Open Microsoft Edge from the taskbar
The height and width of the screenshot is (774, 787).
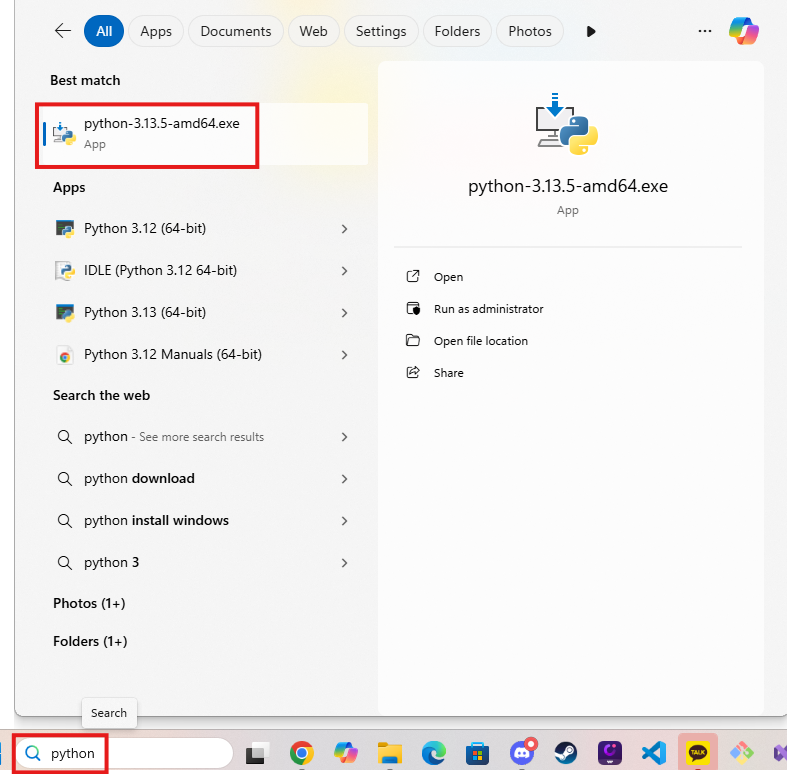pos(434,753)
